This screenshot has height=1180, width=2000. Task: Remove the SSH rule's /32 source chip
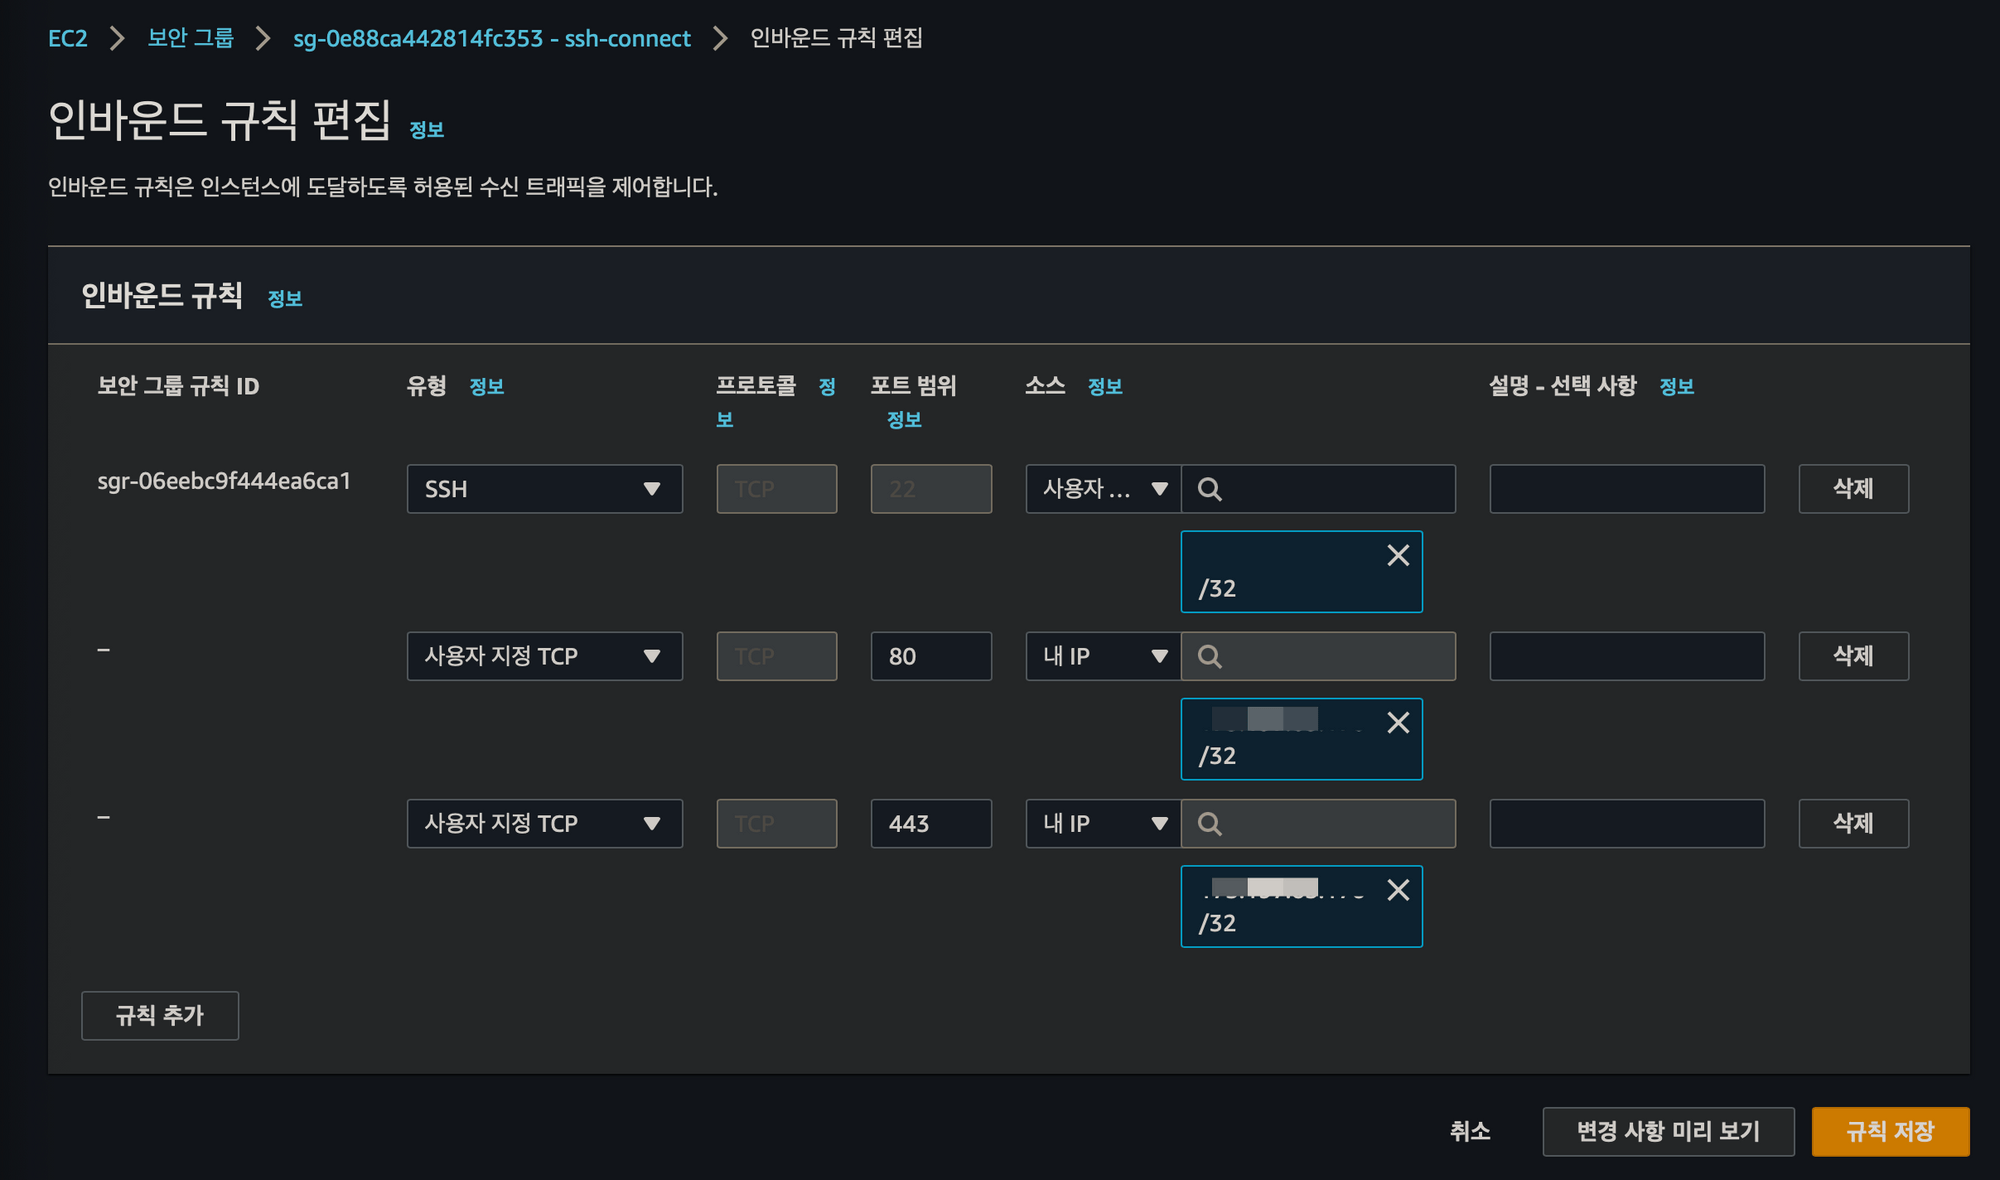(x=1398, y=555)
